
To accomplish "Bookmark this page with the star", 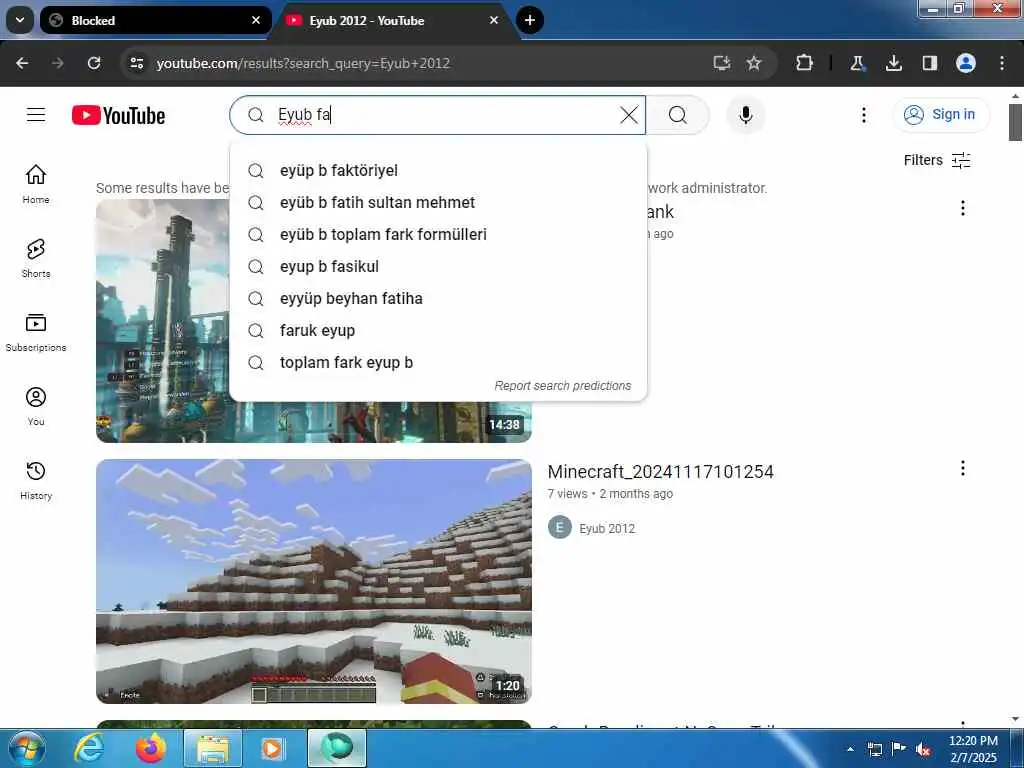I will (x=754, y=63).
